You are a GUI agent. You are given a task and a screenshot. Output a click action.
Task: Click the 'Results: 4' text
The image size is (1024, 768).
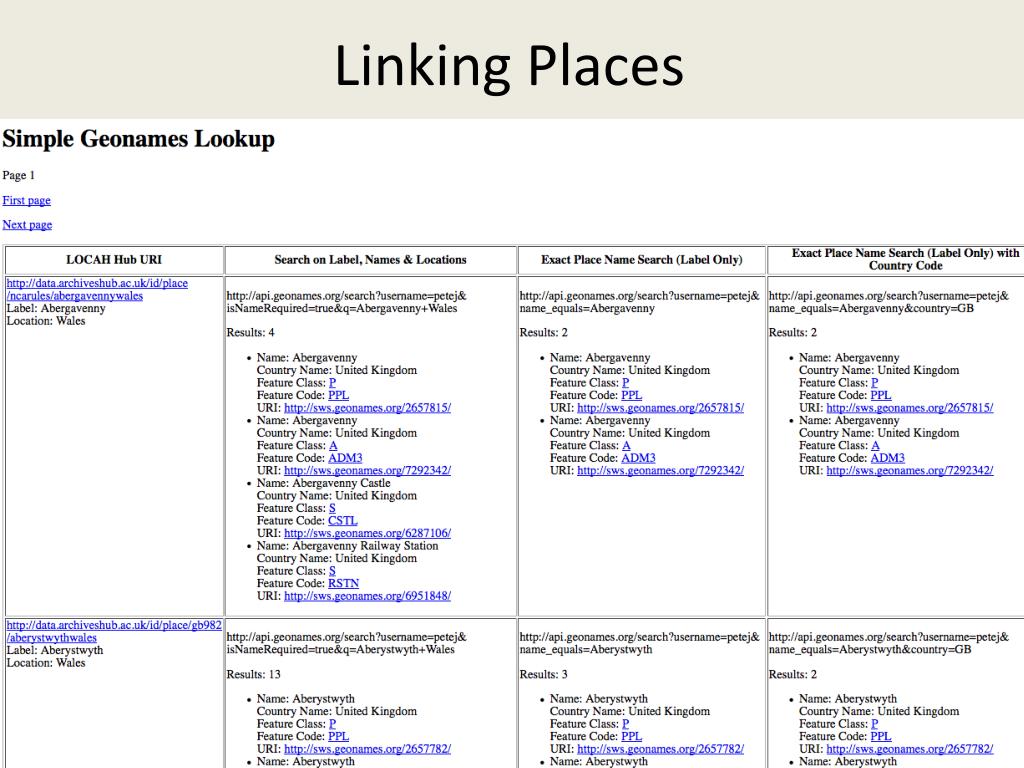[250, 332]
